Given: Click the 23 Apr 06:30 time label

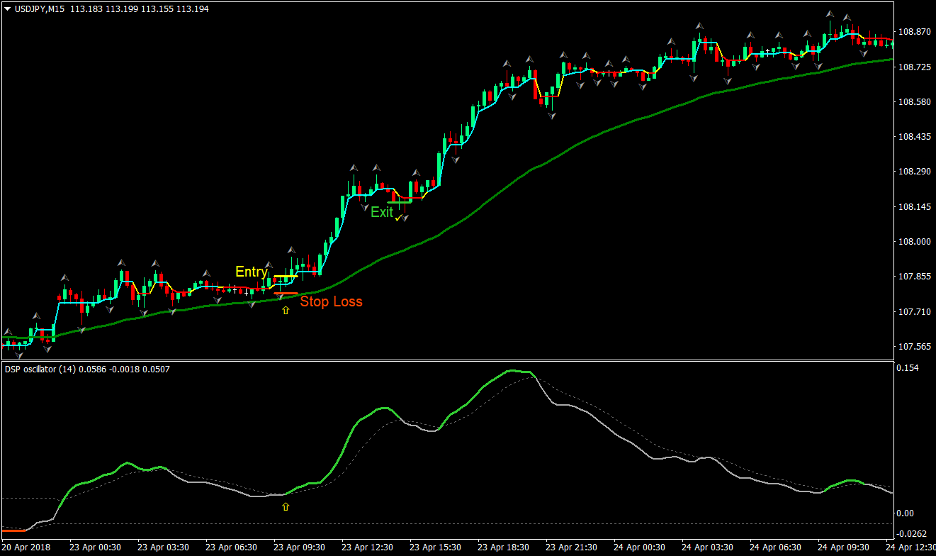Looking at the screenshot, I should 231,547.
